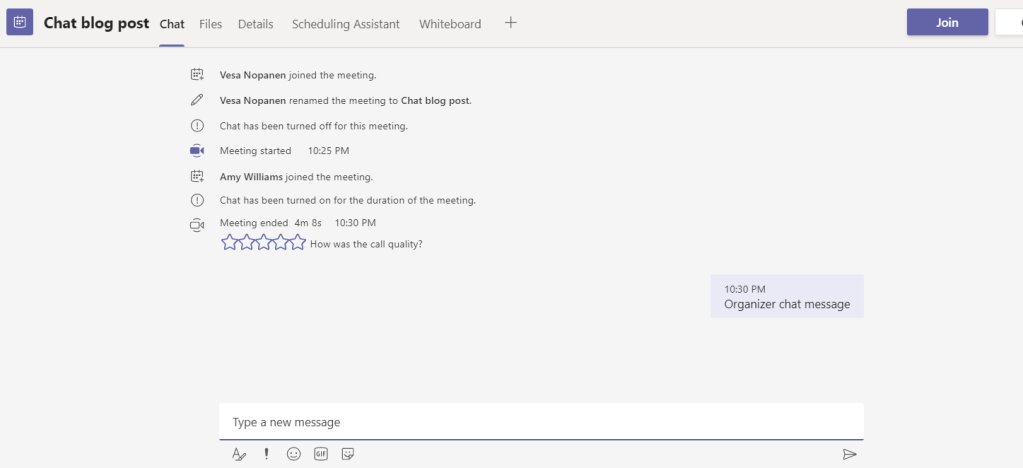Click the plus icon to add a tab
Screen dimensions: 1023x468
point(511,23)
